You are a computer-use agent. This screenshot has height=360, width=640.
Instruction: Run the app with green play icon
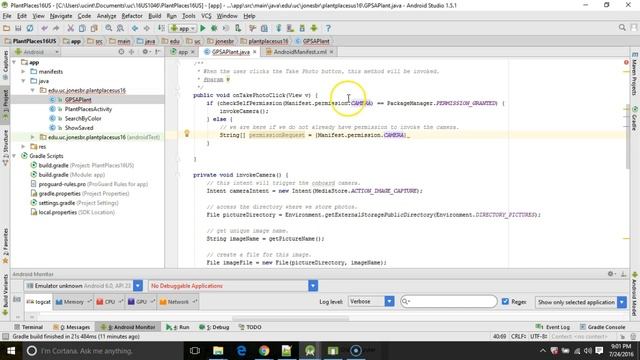coord(202,28)
